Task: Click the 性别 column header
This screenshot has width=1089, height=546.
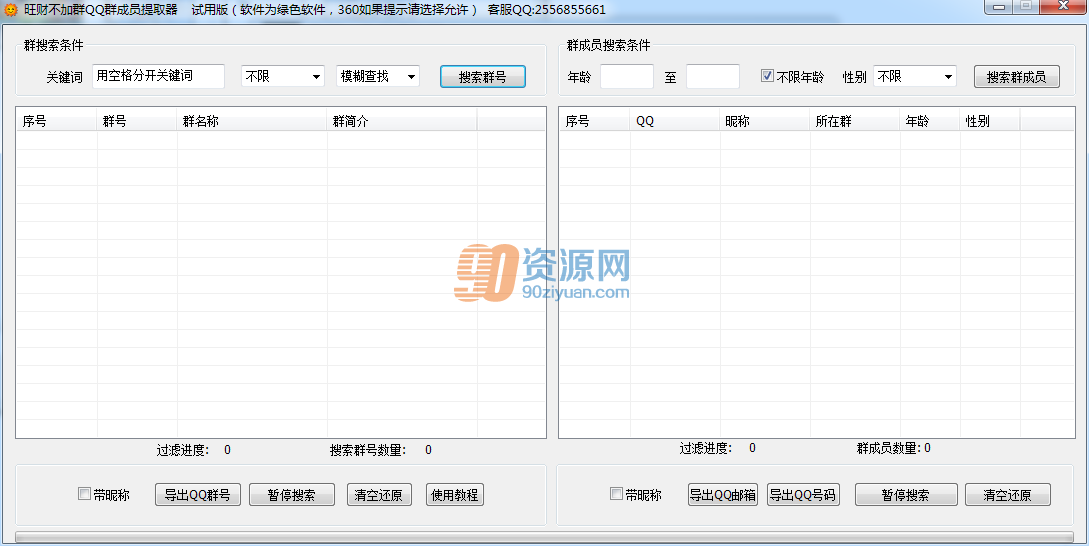Action: [990, 121]
